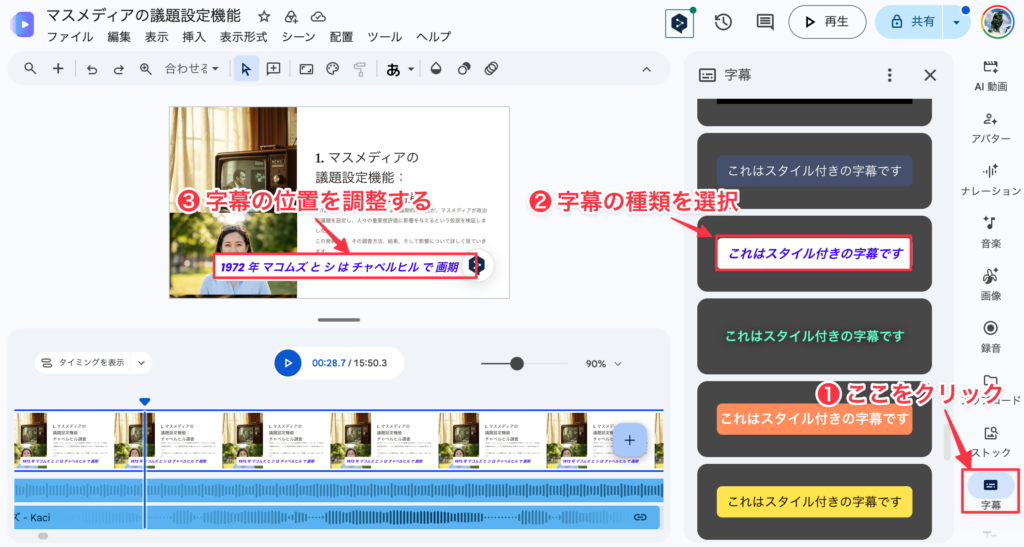
Task: Star the マスメディアの議題設定機能 document
Action: coord(264,16)
